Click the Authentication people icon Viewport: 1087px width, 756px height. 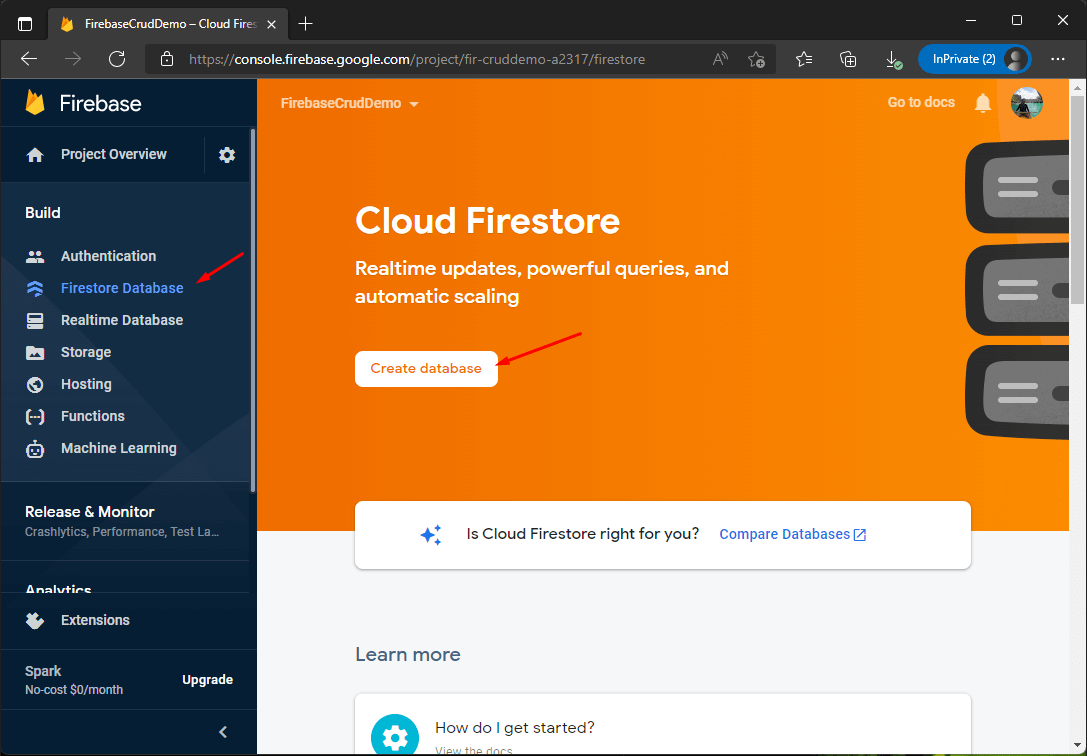coord(35,256)
